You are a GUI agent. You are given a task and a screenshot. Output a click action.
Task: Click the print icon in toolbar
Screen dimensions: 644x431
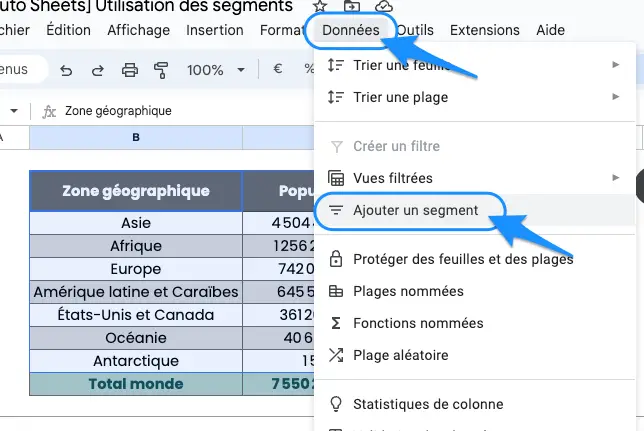pyautogui.click(x=130, y=70)
